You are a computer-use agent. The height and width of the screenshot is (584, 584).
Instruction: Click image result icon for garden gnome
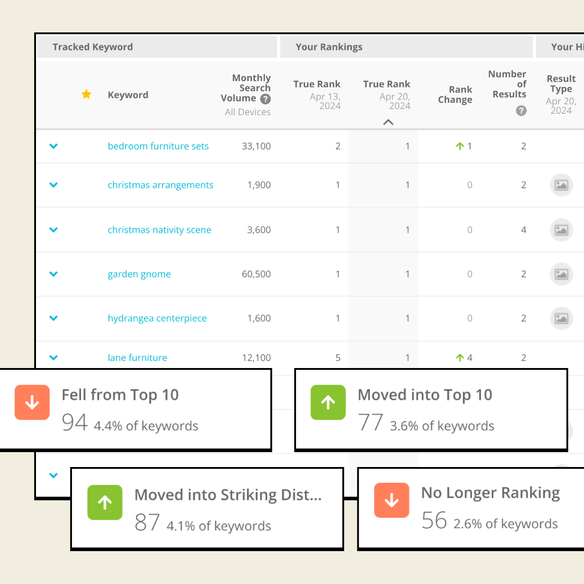click(561, 274)
